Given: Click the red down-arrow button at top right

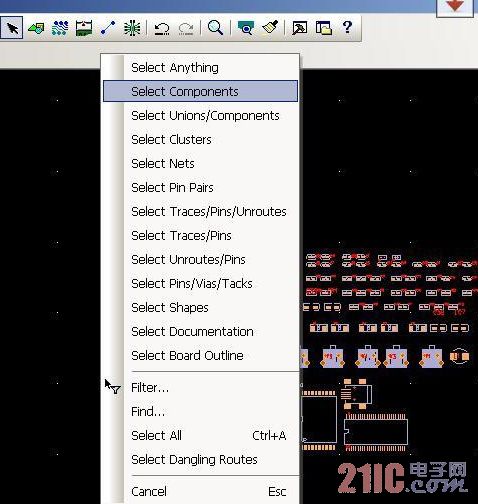Looking at the screenshot, I should pos(455,7).
